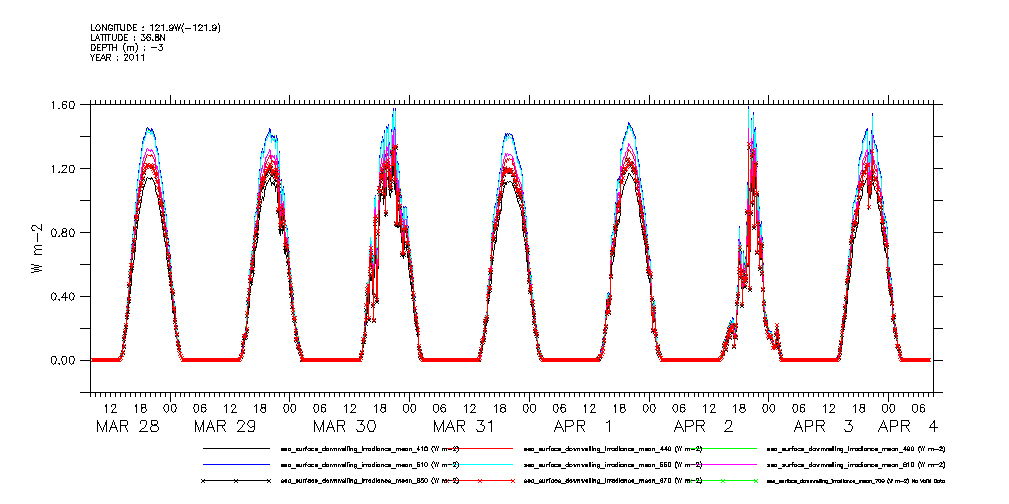Select the irradiance_mean_700 No Valid Data label

[x=856, y=481]
